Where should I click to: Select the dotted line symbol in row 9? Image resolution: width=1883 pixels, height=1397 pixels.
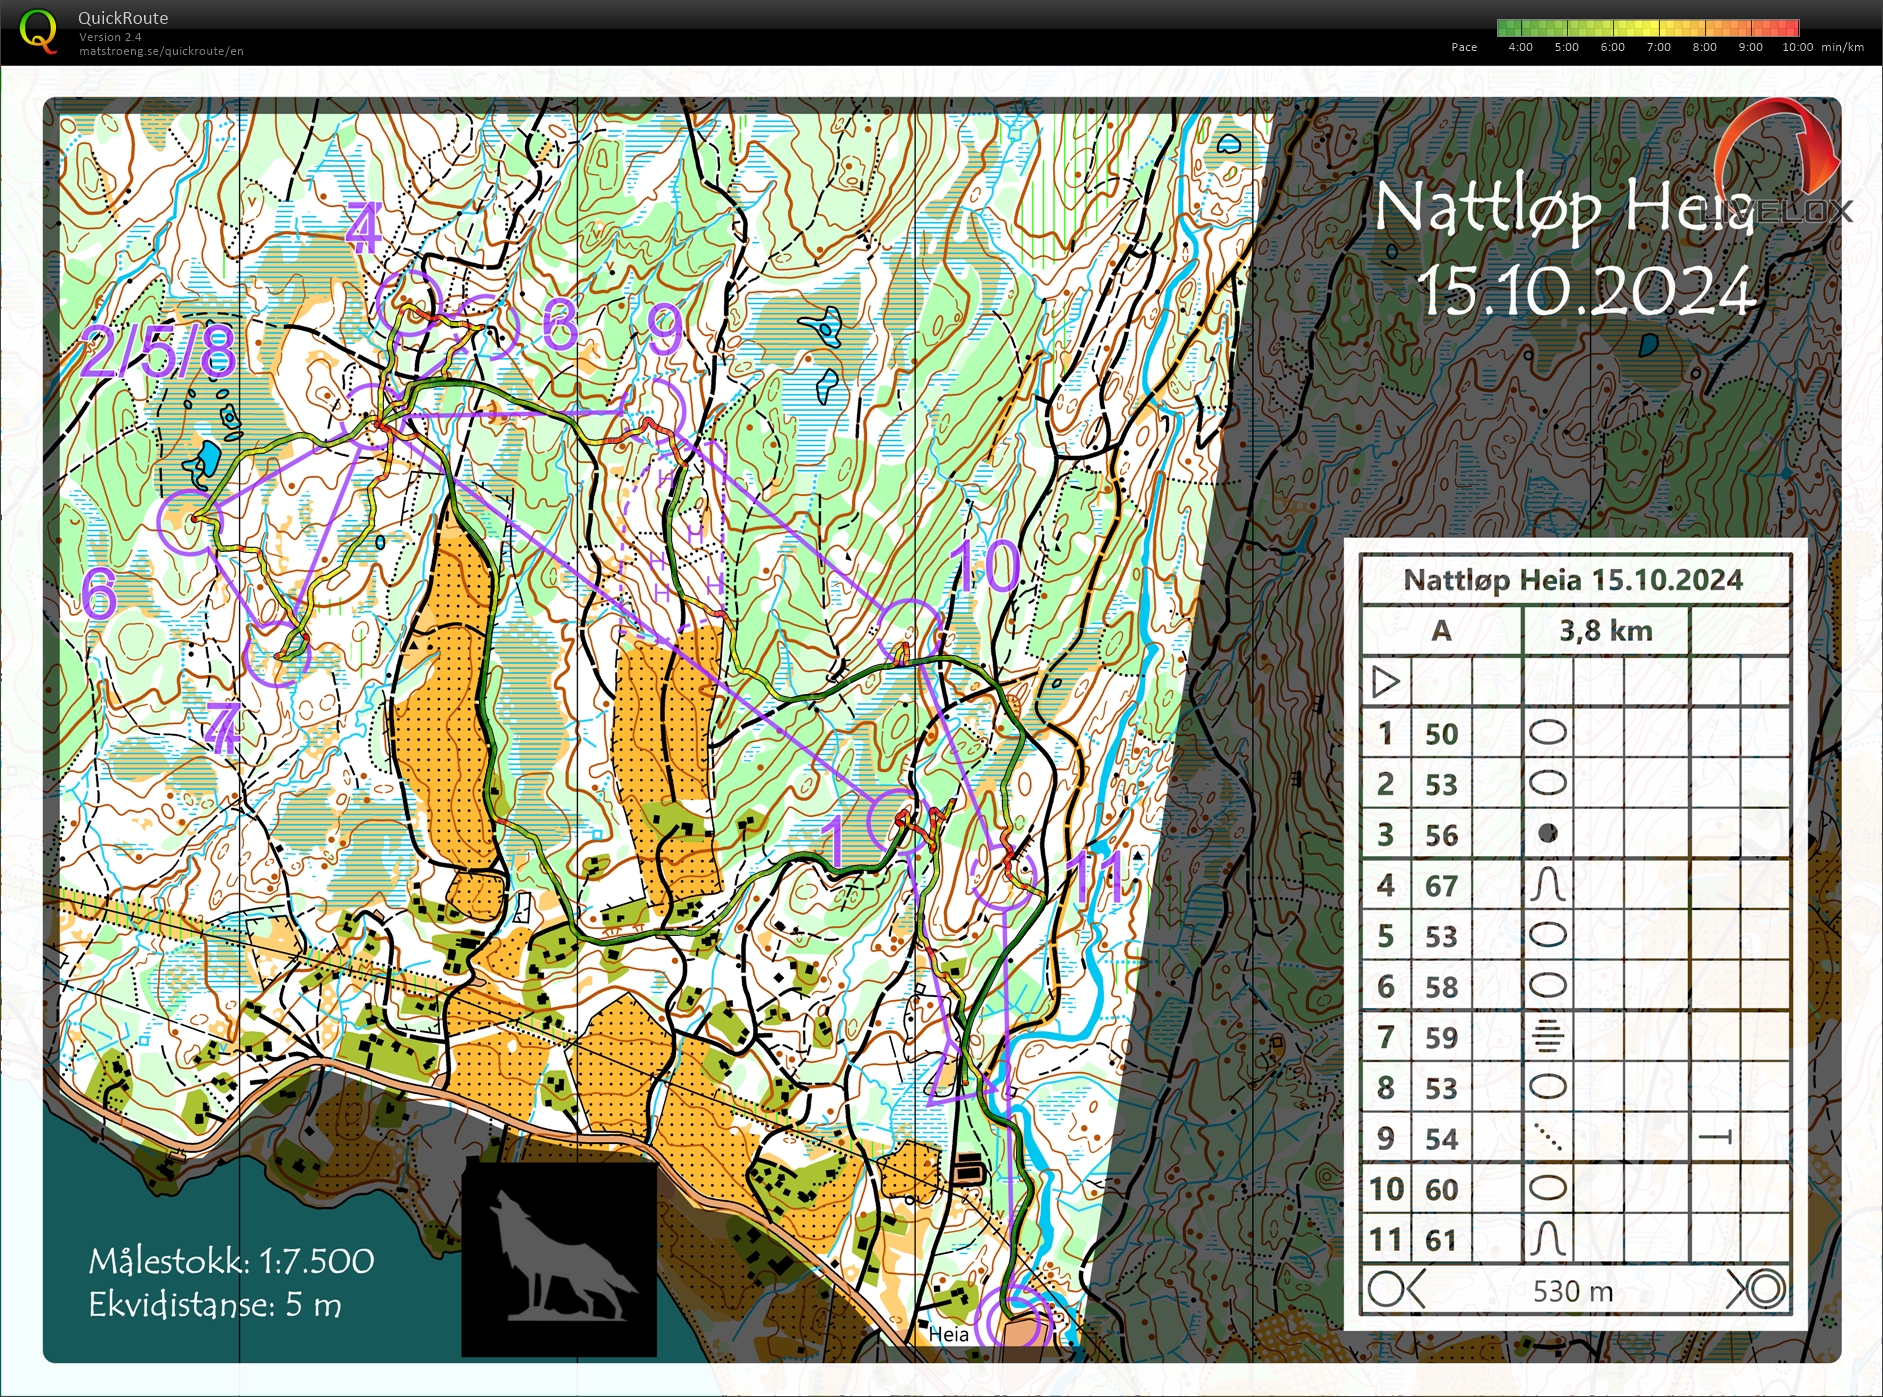(x=1547, y=1138)
